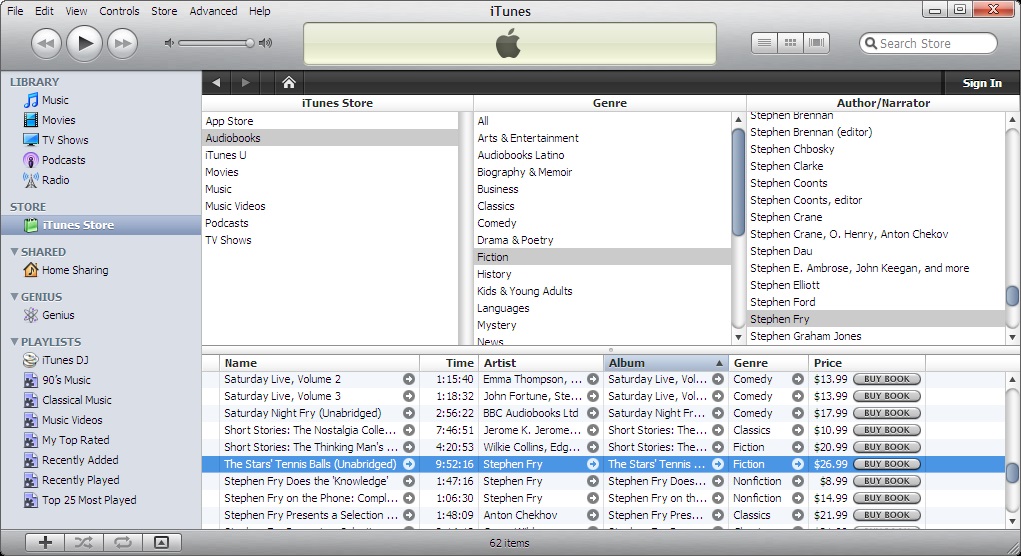Sort by the Time column header
1021x556 pixels.
coord(449,363)
